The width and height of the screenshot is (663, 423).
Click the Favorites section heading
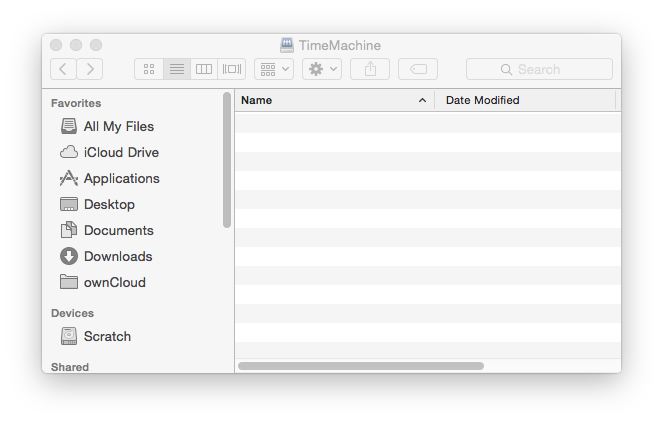(x=76, y=103)
